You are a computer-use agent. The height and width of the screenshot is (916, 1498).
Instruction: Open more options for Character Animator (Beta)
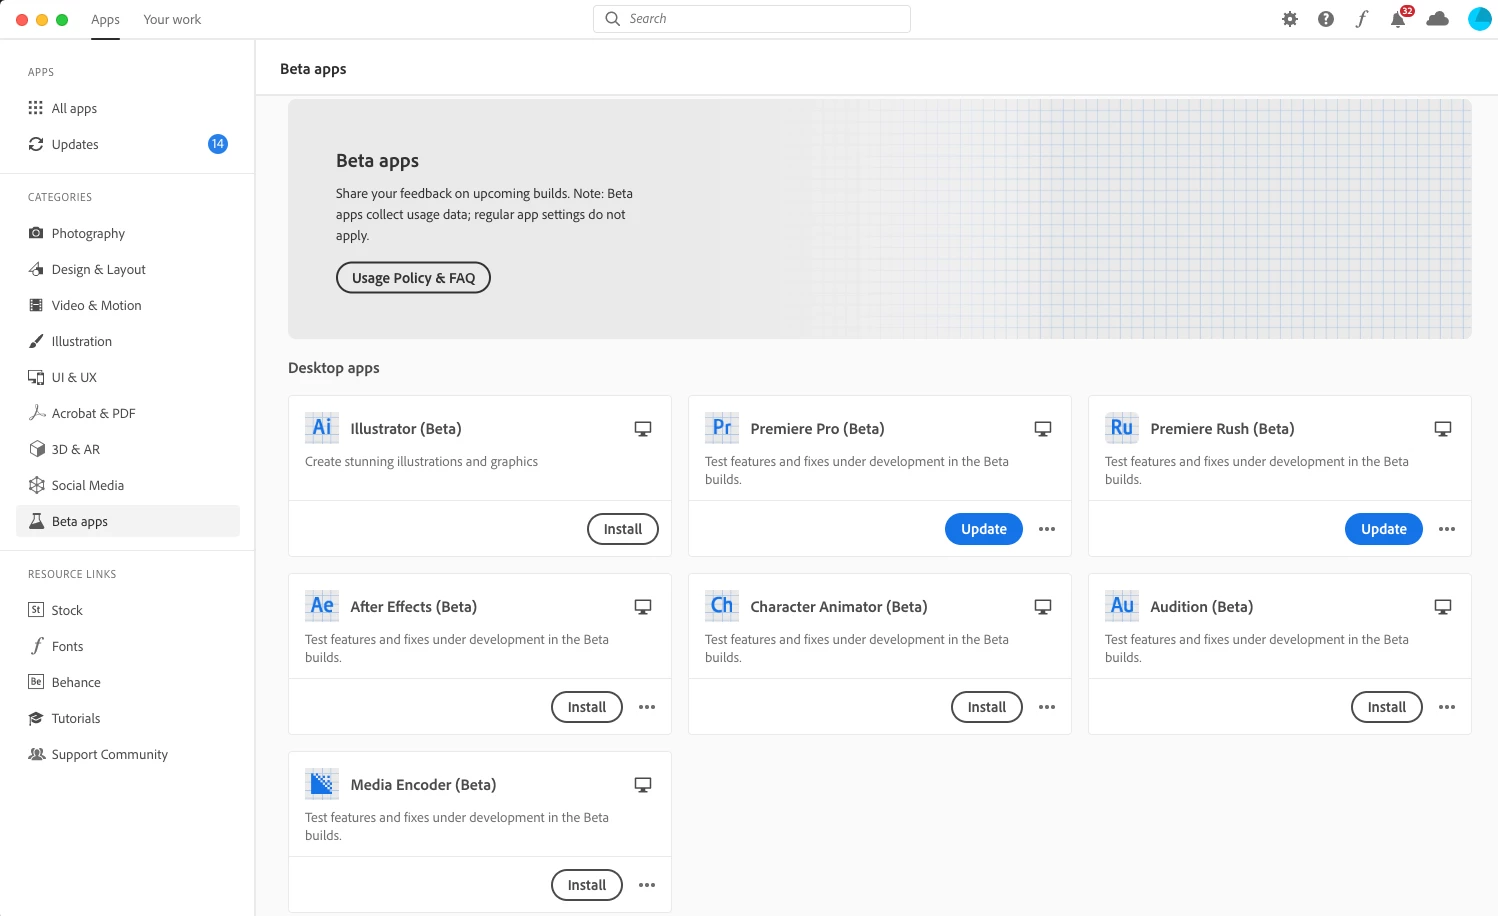pos(1047,707)
